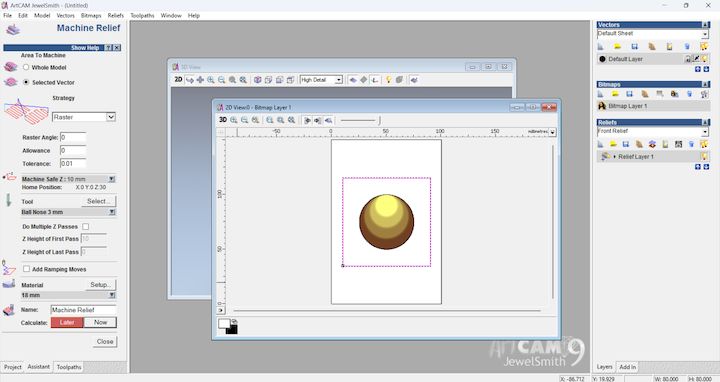This screenshot has height=382, width=720.
Task: Open the Default Sheet dropdown
Action: pos(705,34)
